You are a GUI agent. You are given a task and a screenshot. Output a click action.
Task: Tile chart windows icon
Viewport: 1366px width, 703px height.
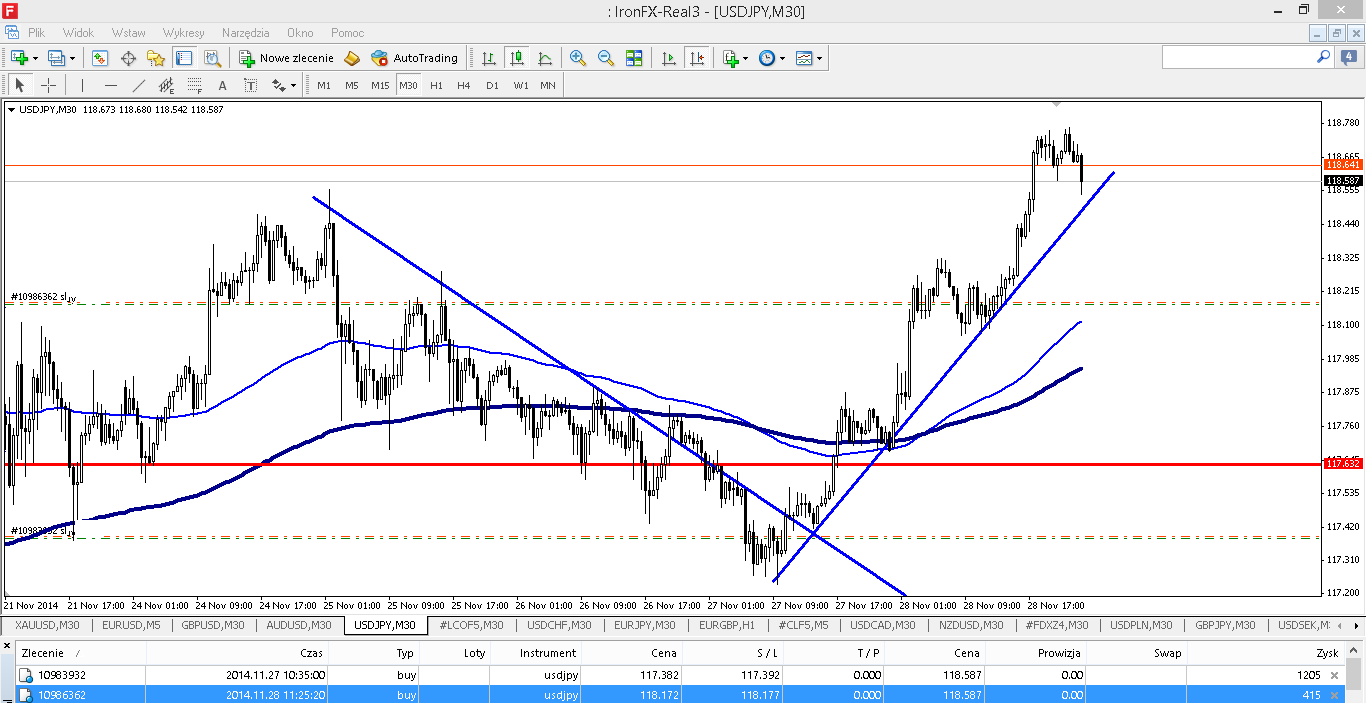tap(634, 58)
